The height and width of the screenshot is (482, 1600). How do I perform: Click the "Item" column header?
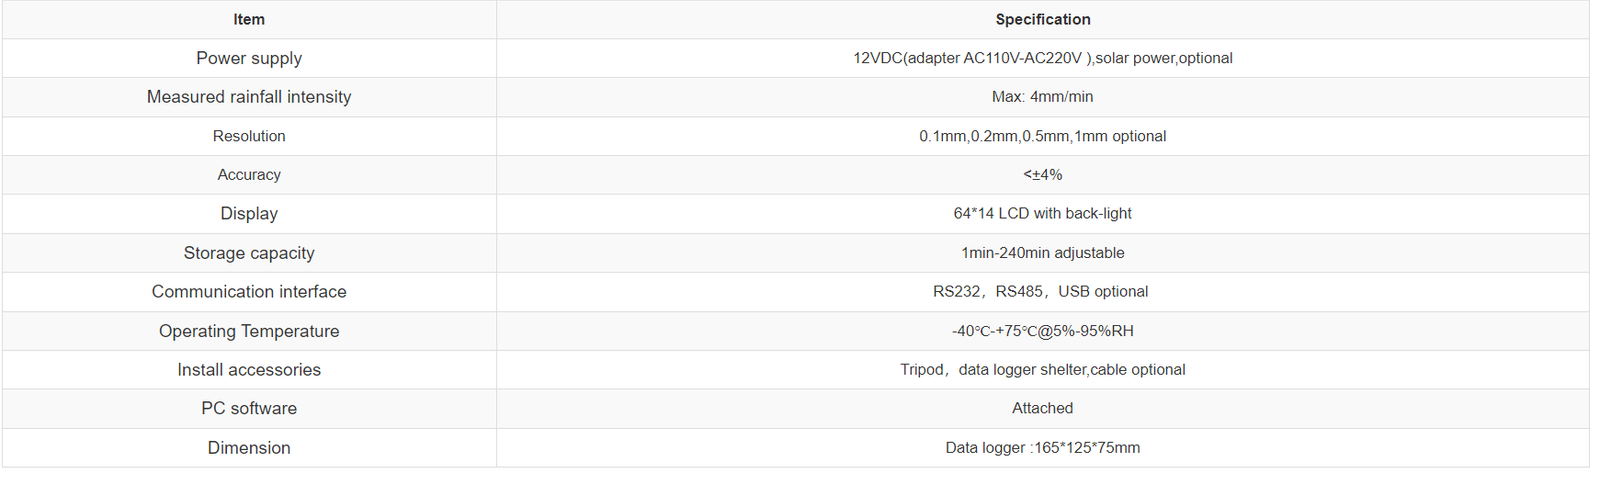coord(249,19)
